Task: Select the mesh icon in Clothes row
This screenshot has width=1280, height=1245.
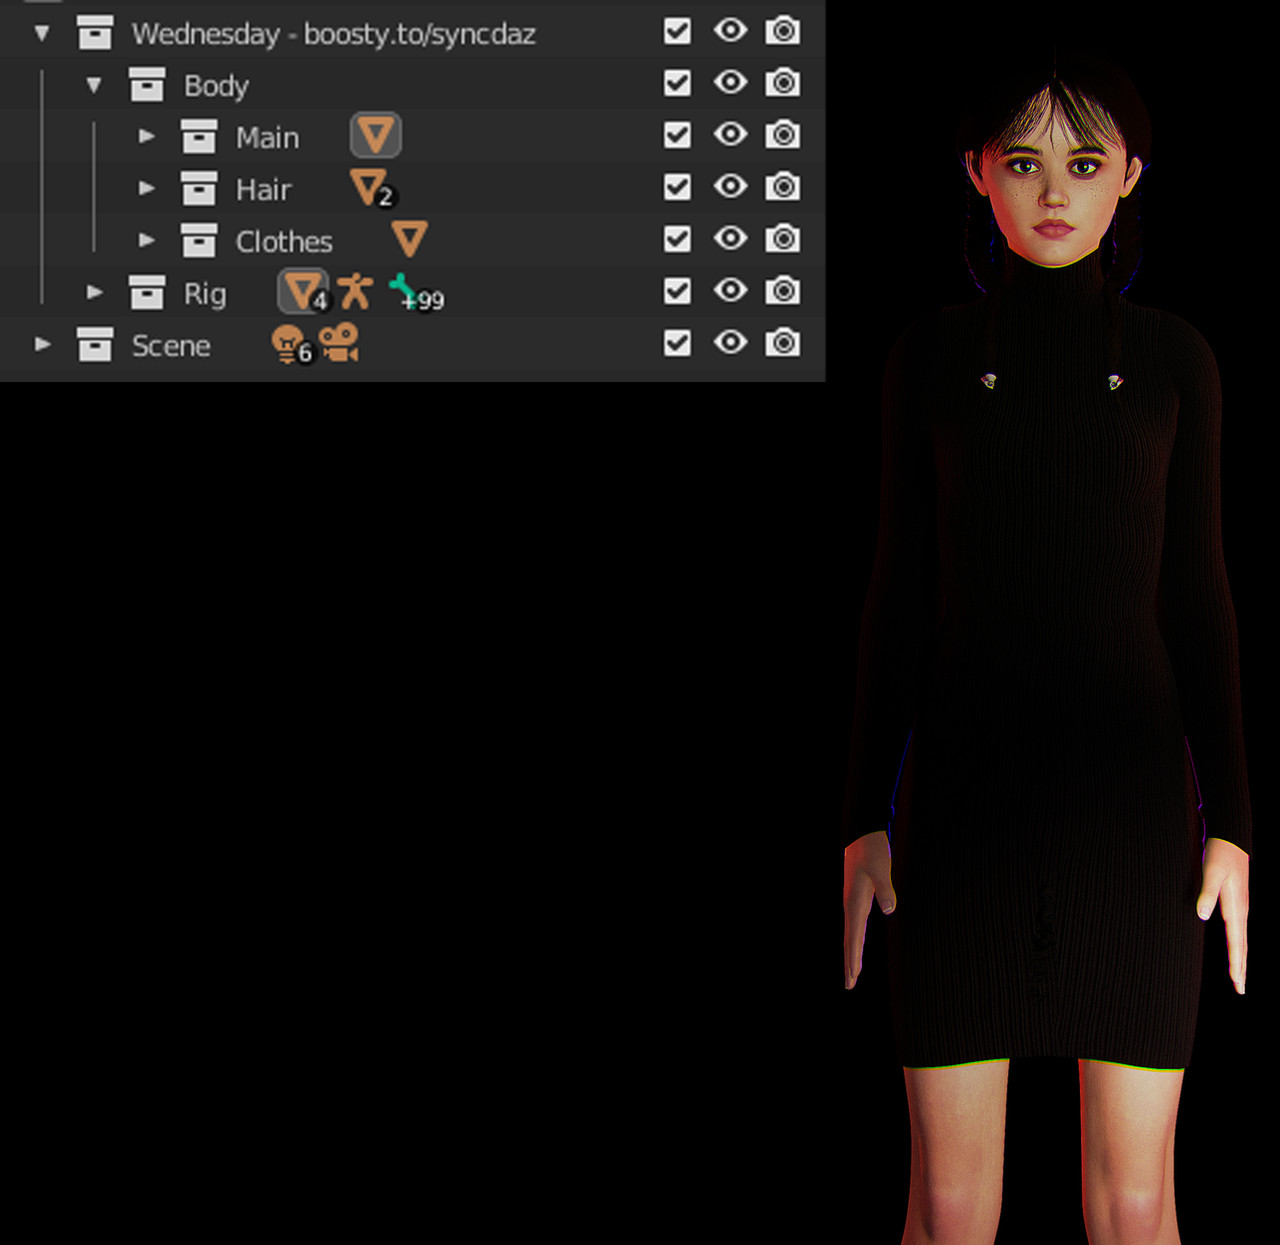Action: point(410,239)
